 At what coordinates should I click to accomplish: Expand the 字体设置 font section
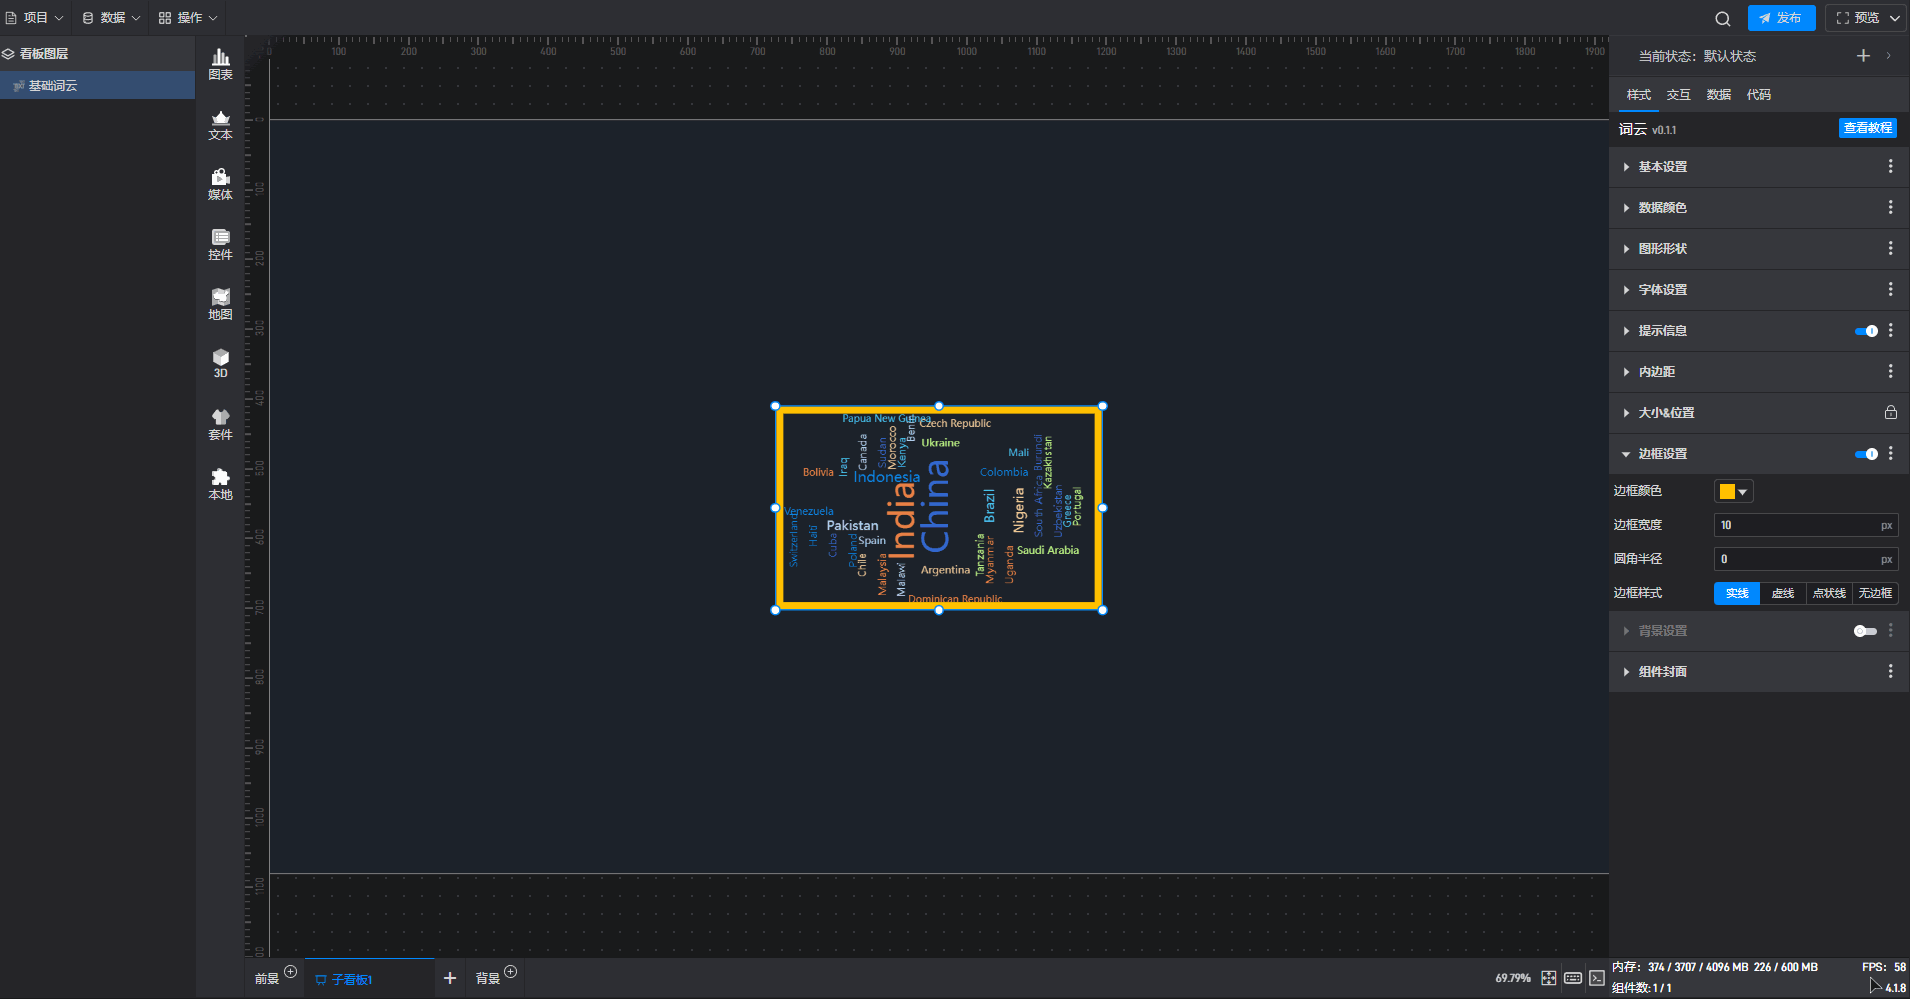pos(1662,290)
